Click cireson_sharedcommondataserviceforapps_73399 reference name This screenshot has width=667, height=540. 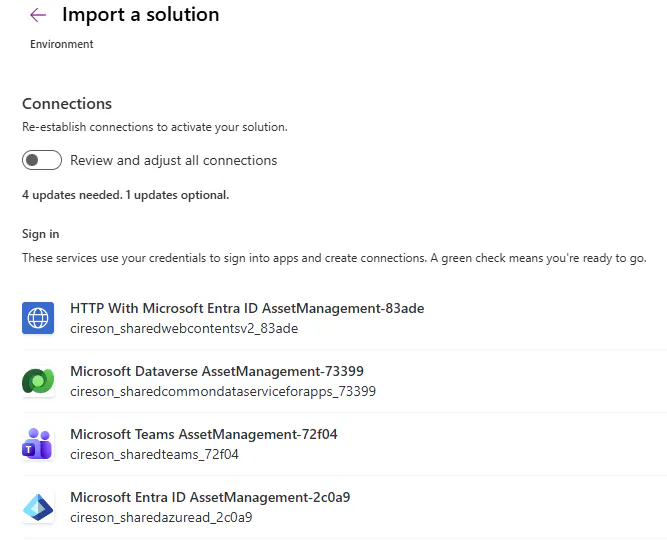(x=223, y=391)
